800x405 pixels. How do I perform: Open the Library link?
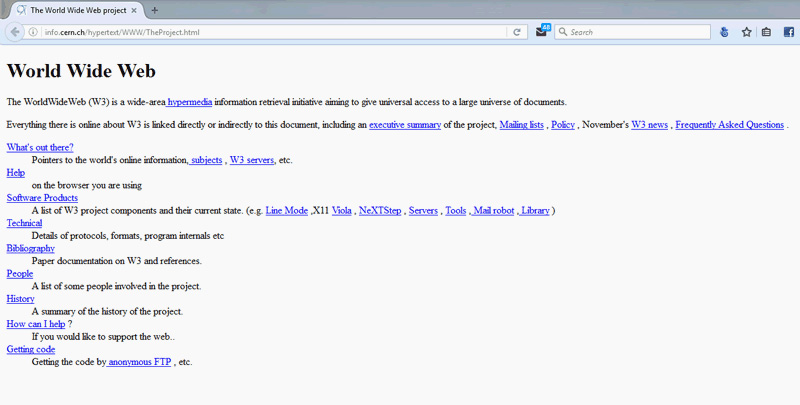tap(535, 211)
